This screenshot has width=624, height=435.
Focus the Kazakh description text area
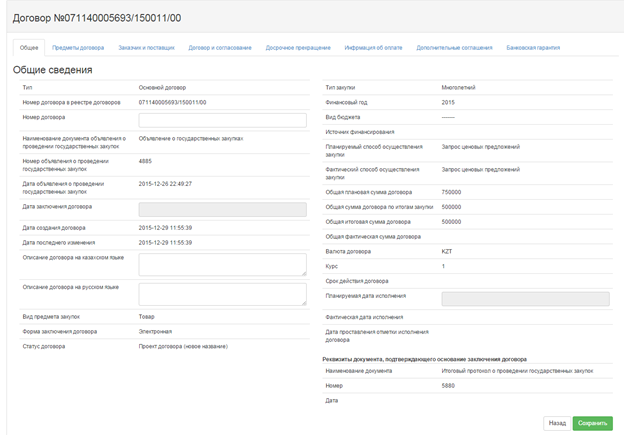click(x=222, y=265)
